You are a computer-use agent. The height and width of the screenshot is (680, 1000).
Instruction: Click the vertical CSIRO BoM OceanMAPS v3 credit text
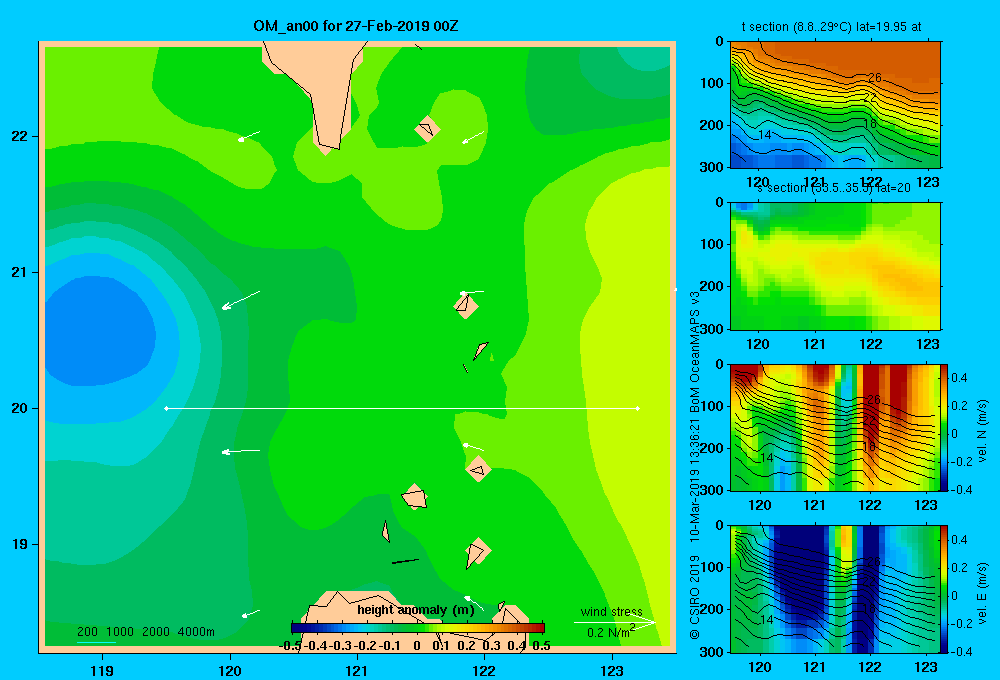(x=695, y=464)
